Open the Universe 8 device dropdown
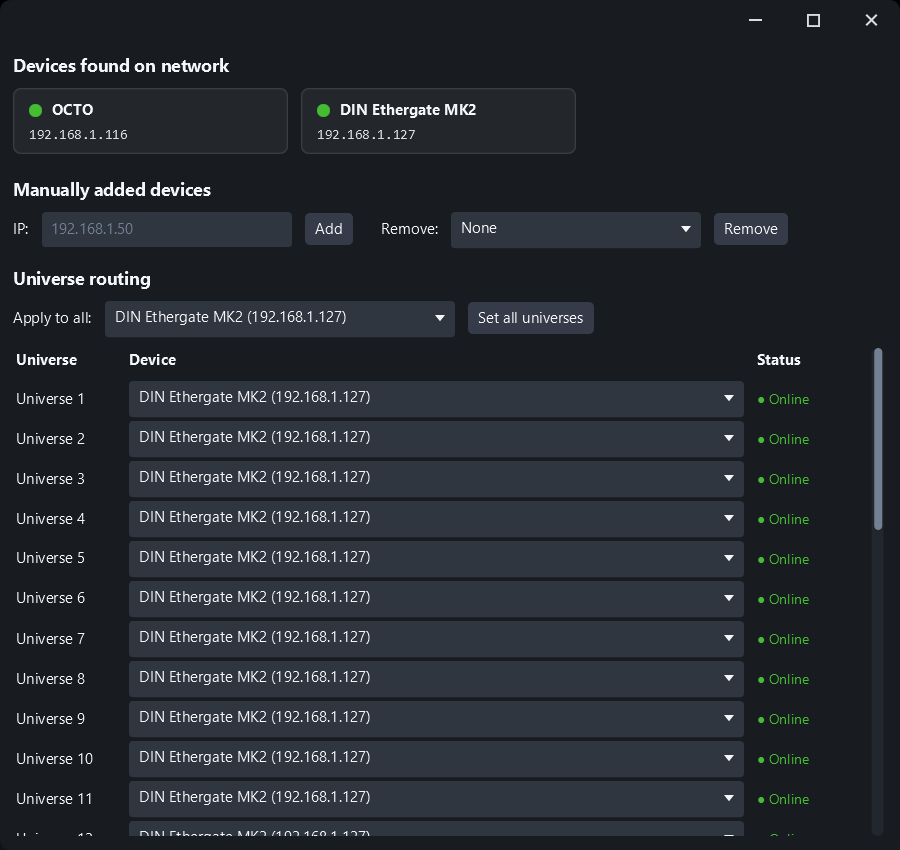 click(436, 679)
